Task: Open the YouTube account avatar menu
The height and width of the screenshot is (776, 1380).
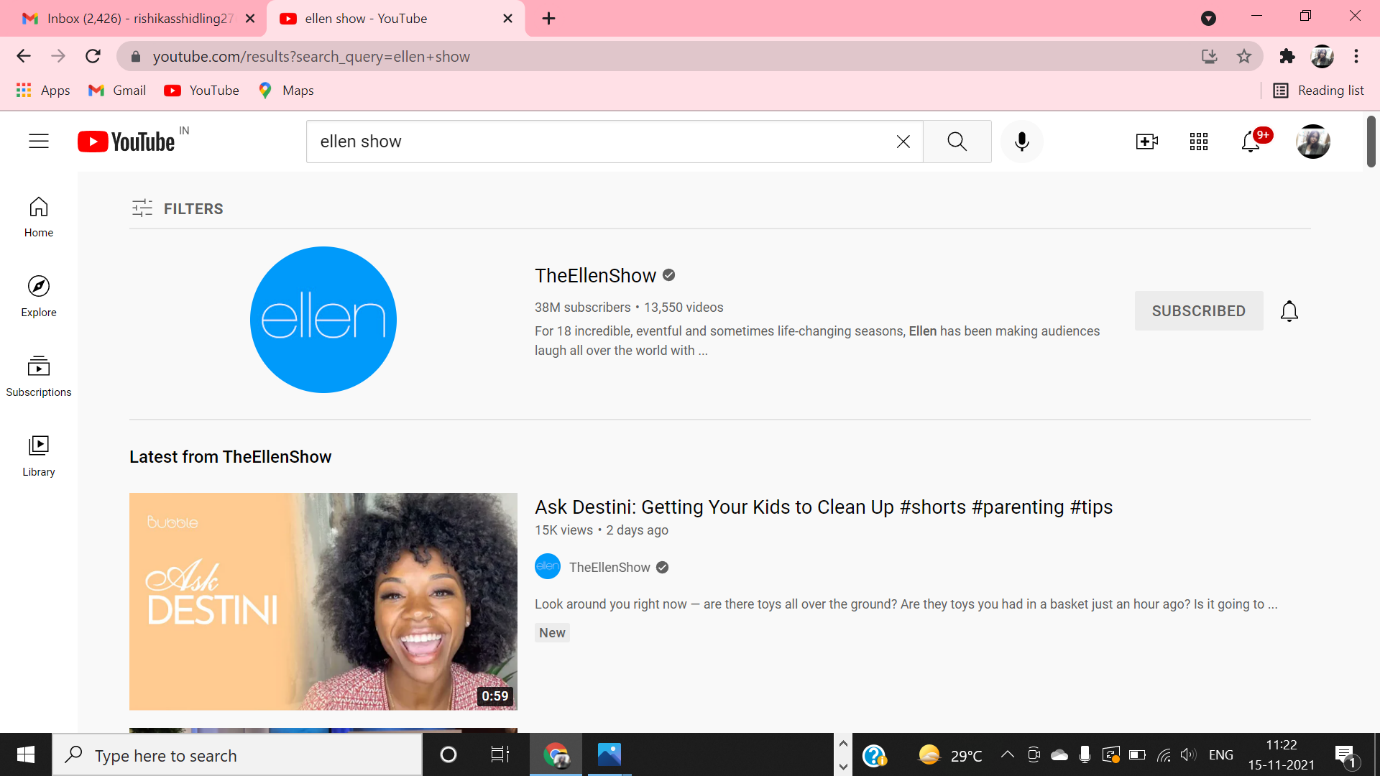Action: [1313, 142]
